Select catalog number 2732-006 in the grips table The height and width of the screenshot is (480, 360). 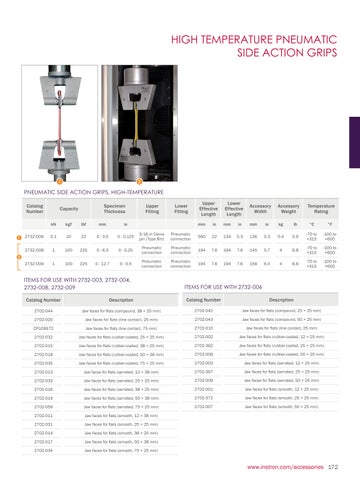[x=34, y=236]
